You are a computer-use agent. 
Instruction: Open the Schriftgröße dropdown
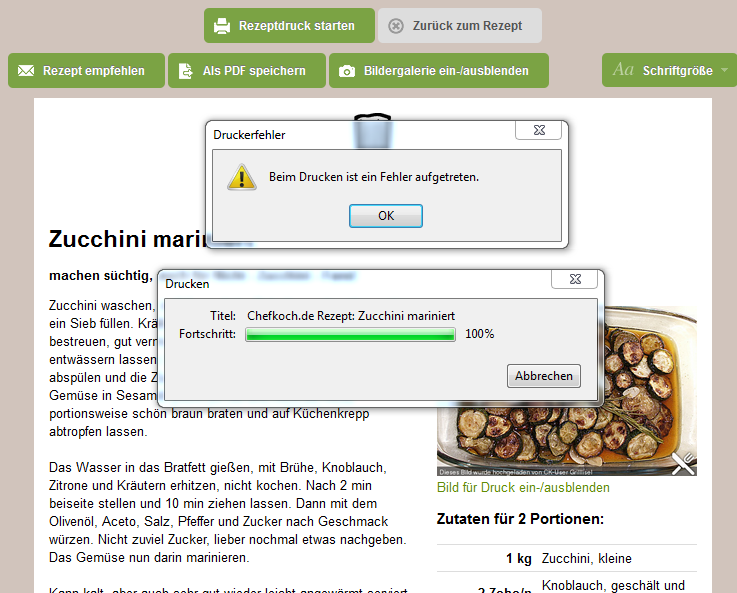[669, 70]
